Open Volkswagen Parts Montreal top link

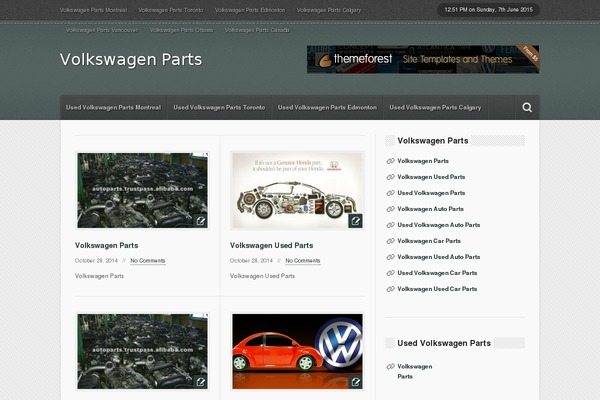(93, 10)
